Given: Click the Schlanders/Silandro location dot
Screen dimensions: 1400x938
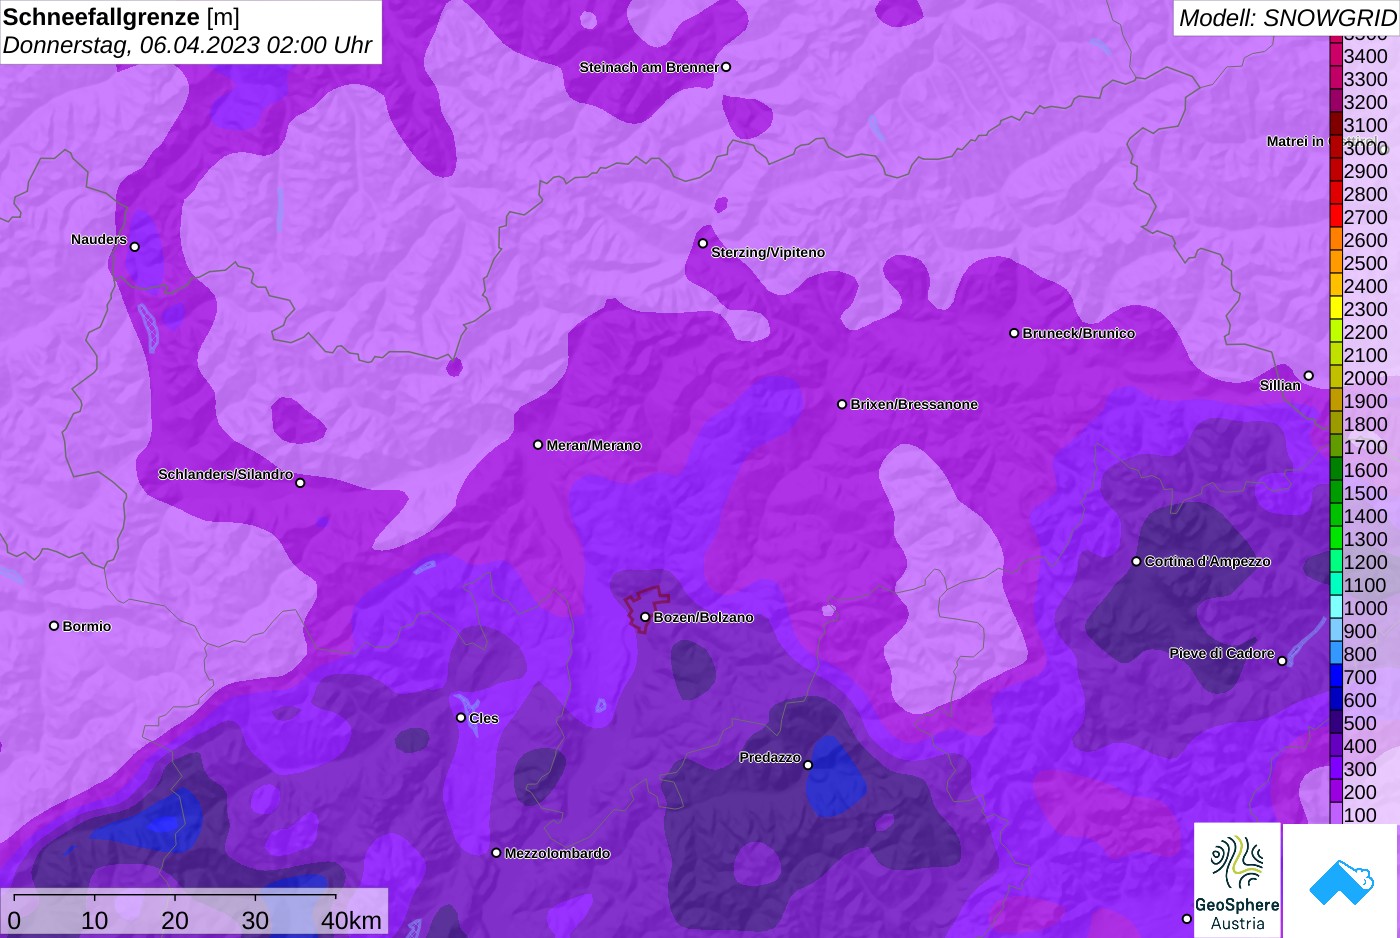Looking at the screenshot, I should pos(300,483).
